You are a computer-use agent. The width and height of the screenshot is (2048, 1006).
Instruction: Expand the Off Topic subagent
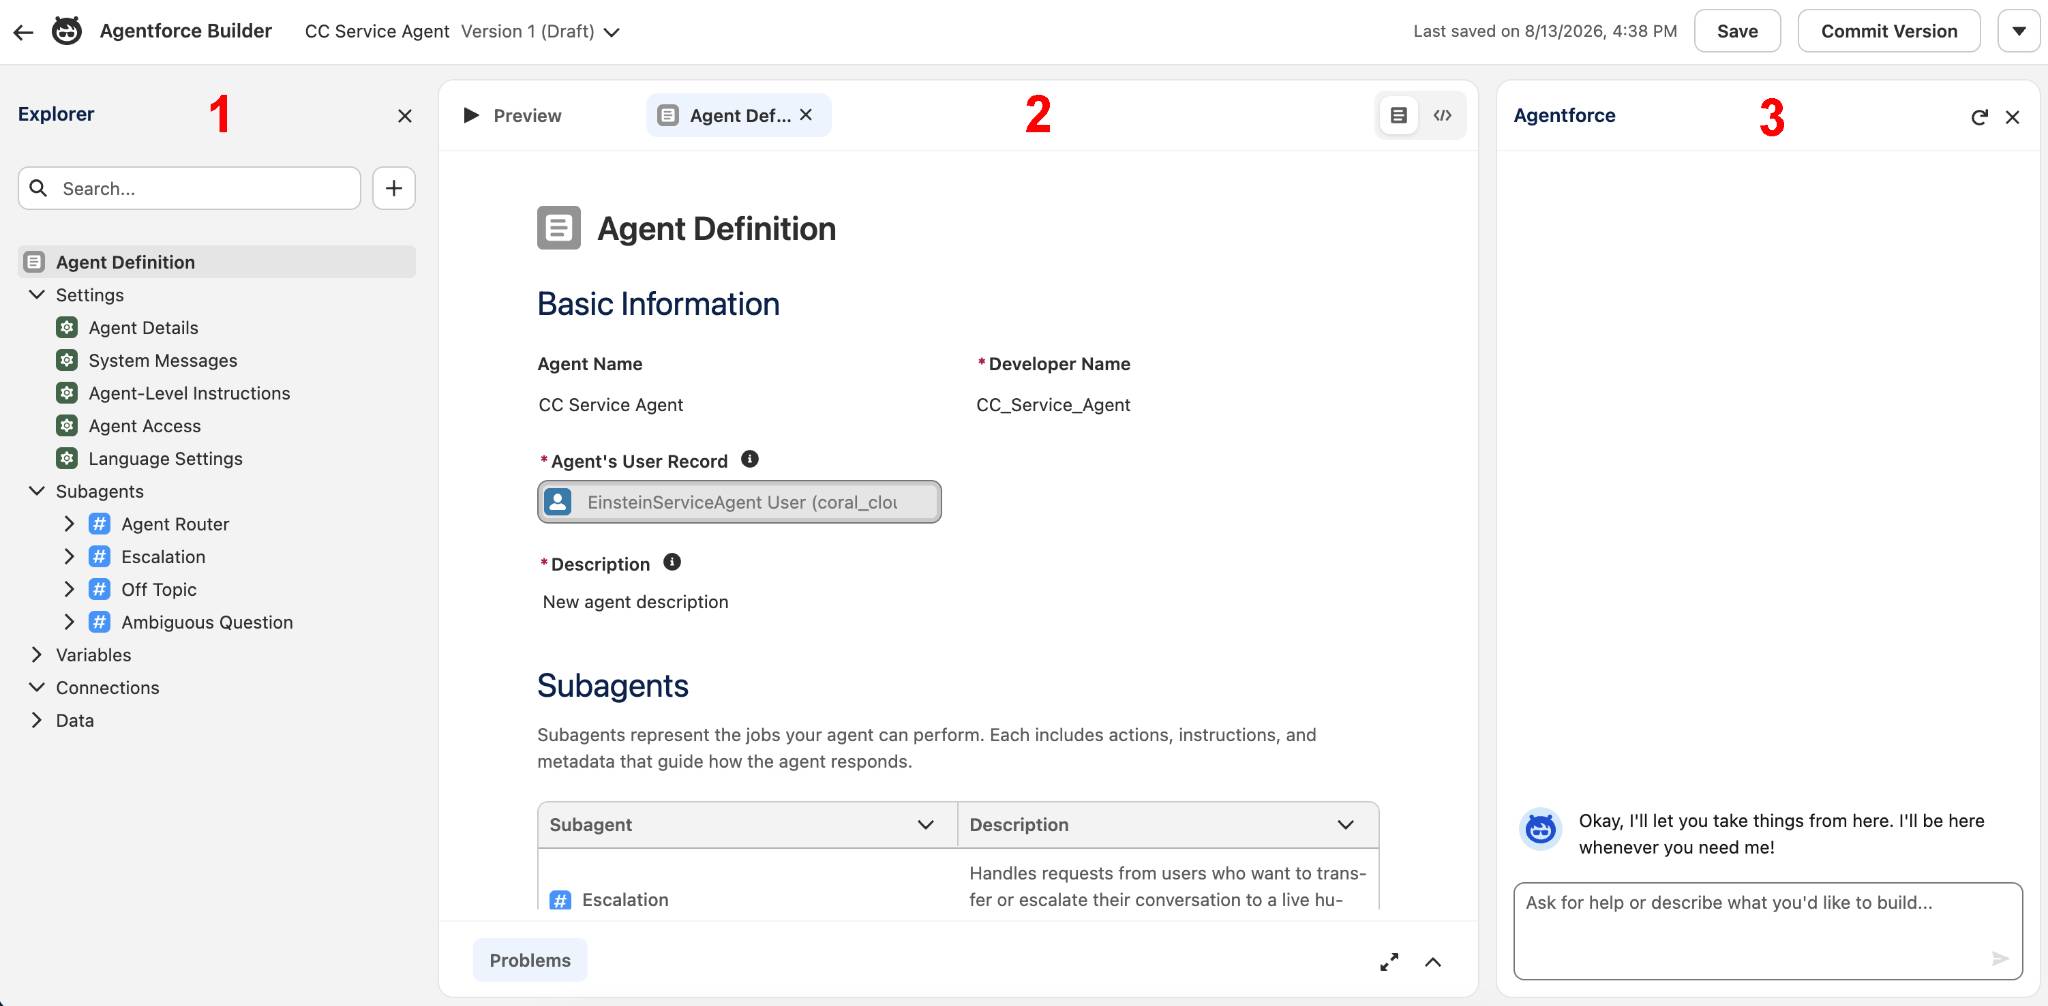(69, 589)
